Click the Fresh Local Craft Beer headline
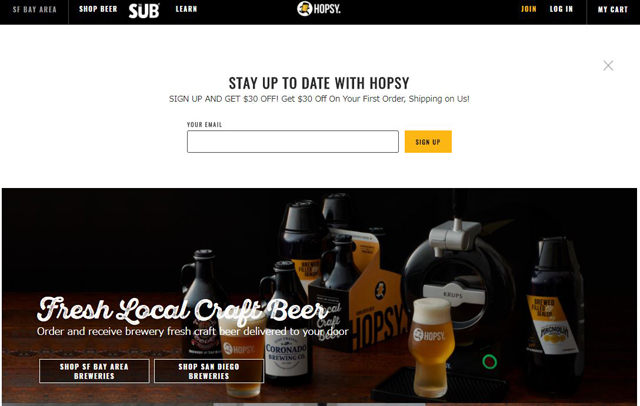The width and height of the screenshot is (640, 406). [x=183, y=309]
